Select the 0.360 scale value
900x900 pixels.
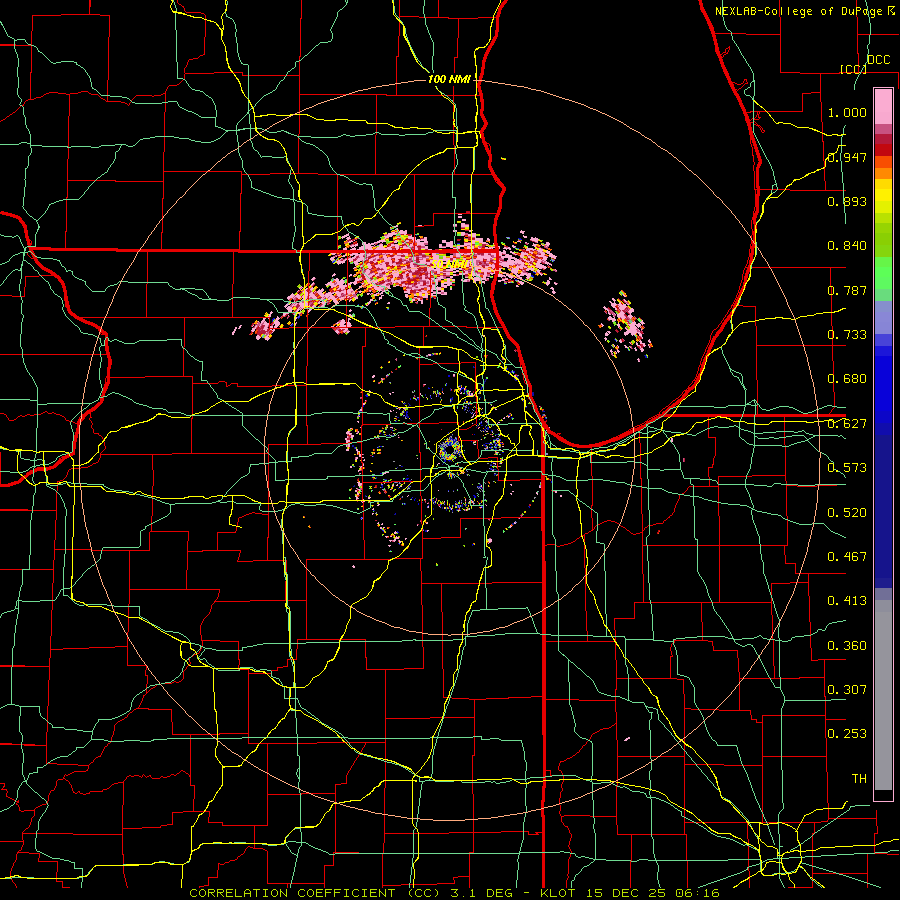(847, 645)
